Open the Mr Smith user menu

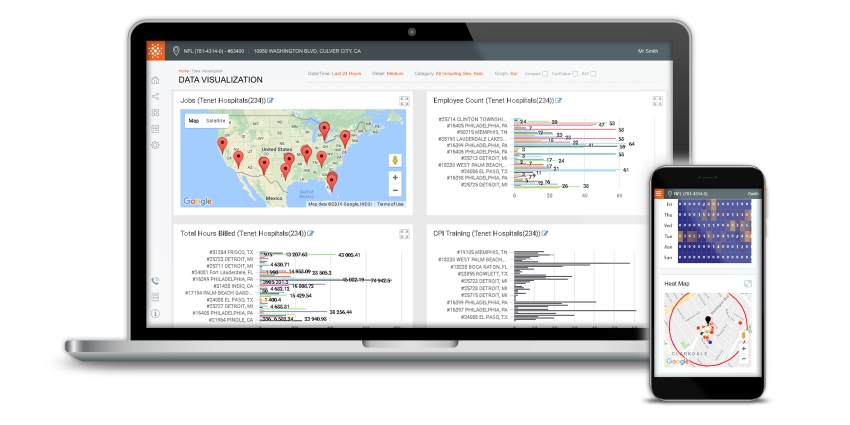(x=648, y=51)
